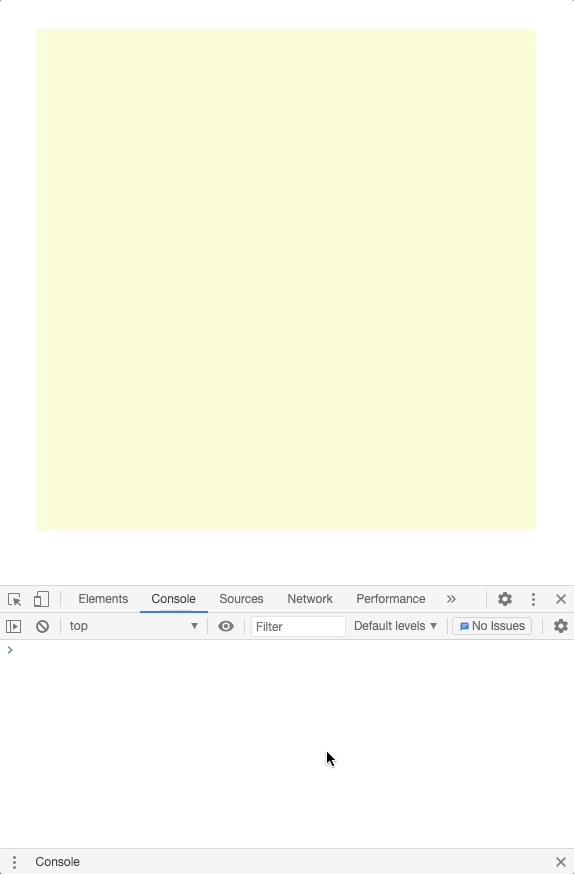The image size is (574, 874).
Task: Close the bottom drawer
Action: pos(561,862)
